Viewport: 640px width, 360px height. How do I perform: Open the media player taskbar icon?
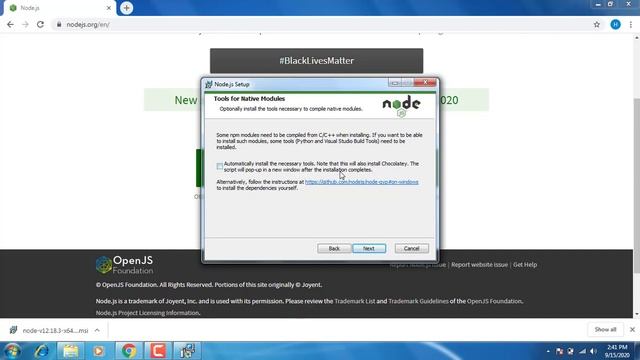[x=98, y=351]
